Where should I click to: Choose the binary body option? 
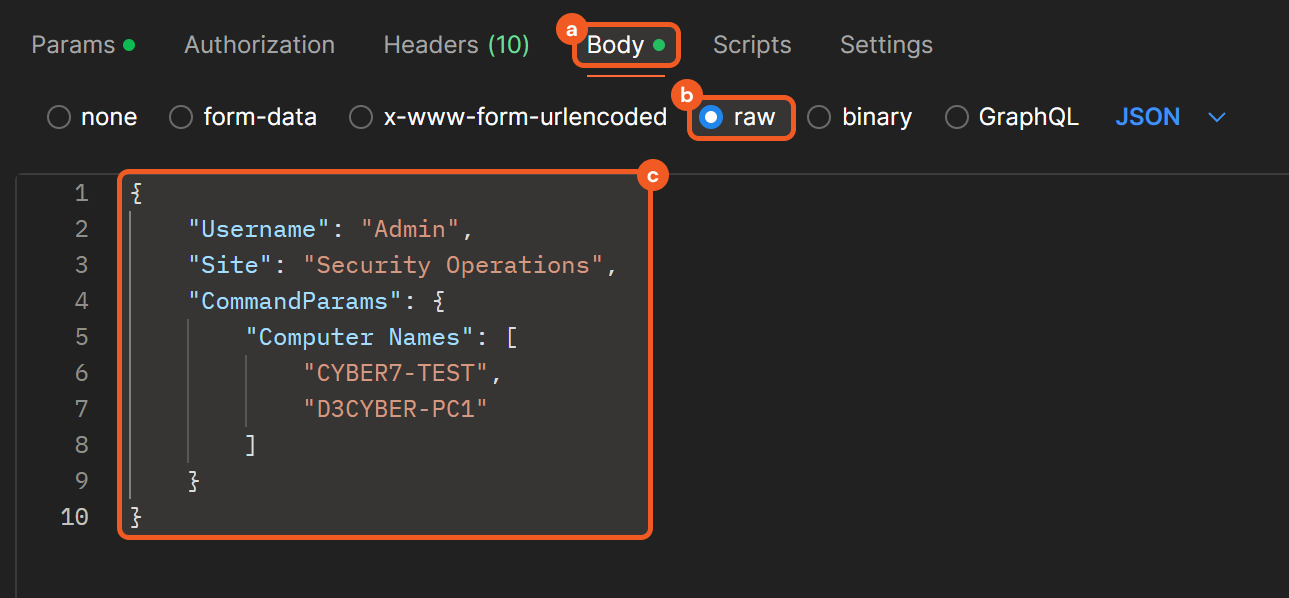819,117
